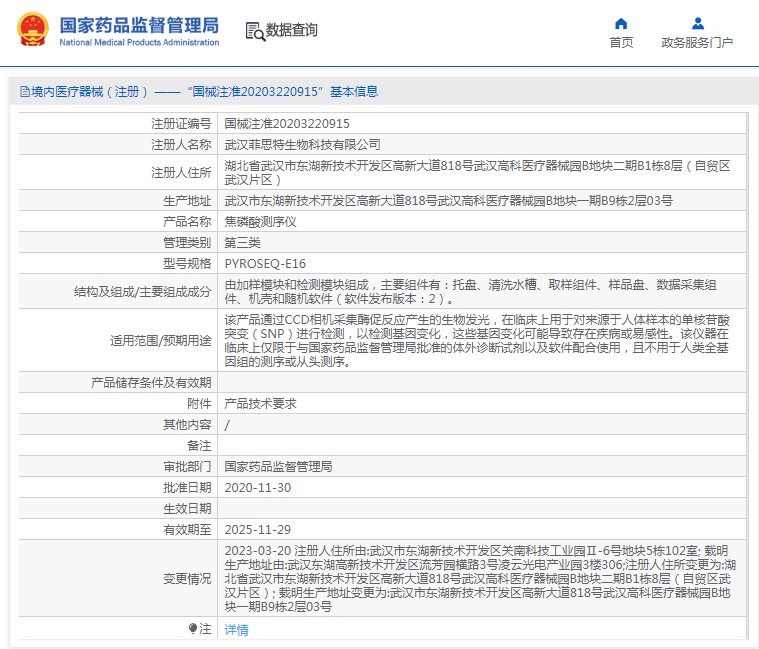Click the expiry date 2025-11-29
759x649 pixels.
pyautogui.click(x=258, y=529)
